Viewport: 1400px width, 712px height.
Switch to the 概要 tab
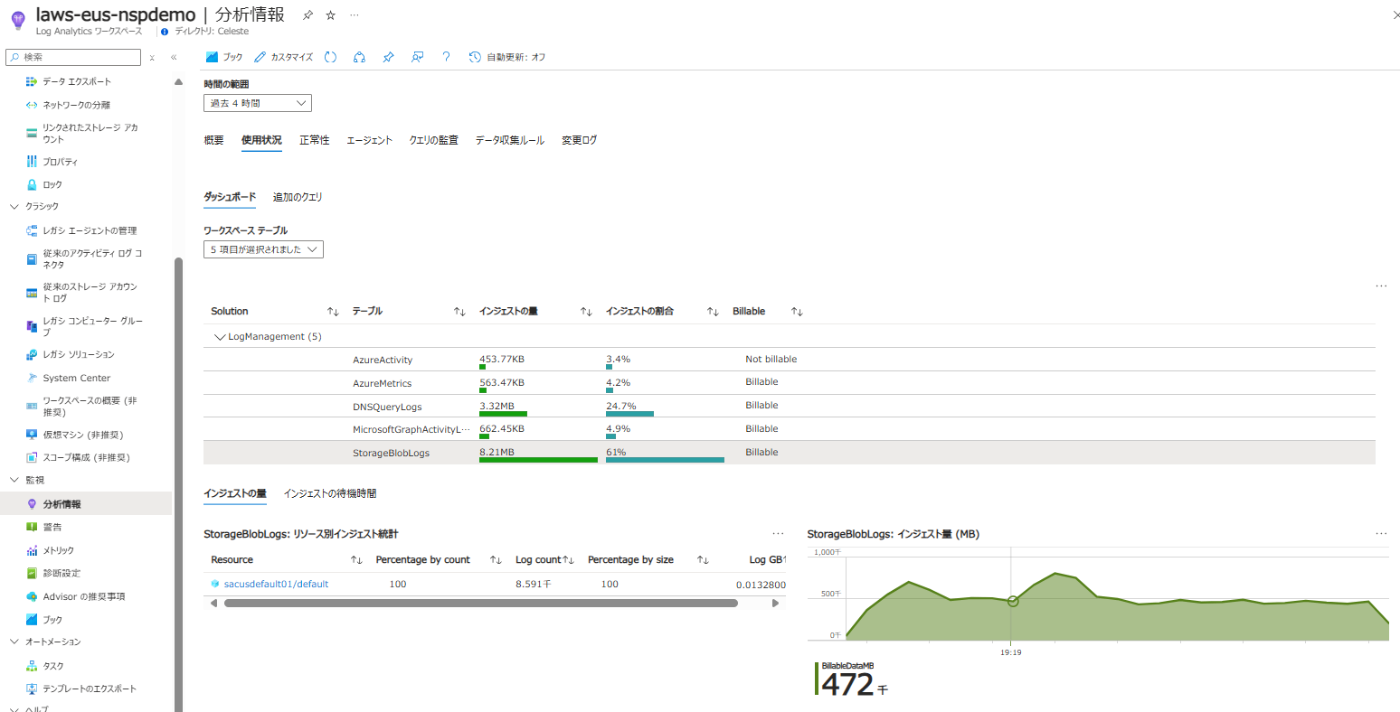click(214, 140)
